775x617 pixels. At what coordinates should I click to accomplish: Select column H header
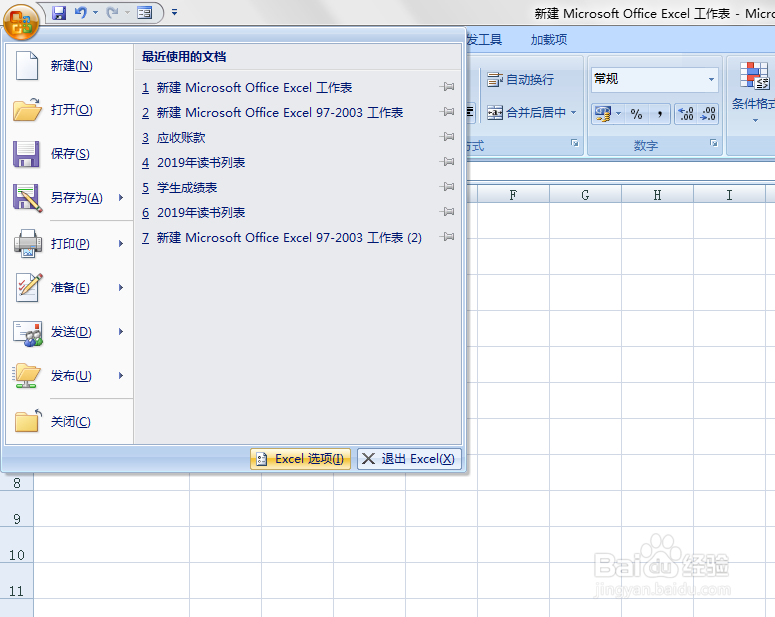[657, 195]
